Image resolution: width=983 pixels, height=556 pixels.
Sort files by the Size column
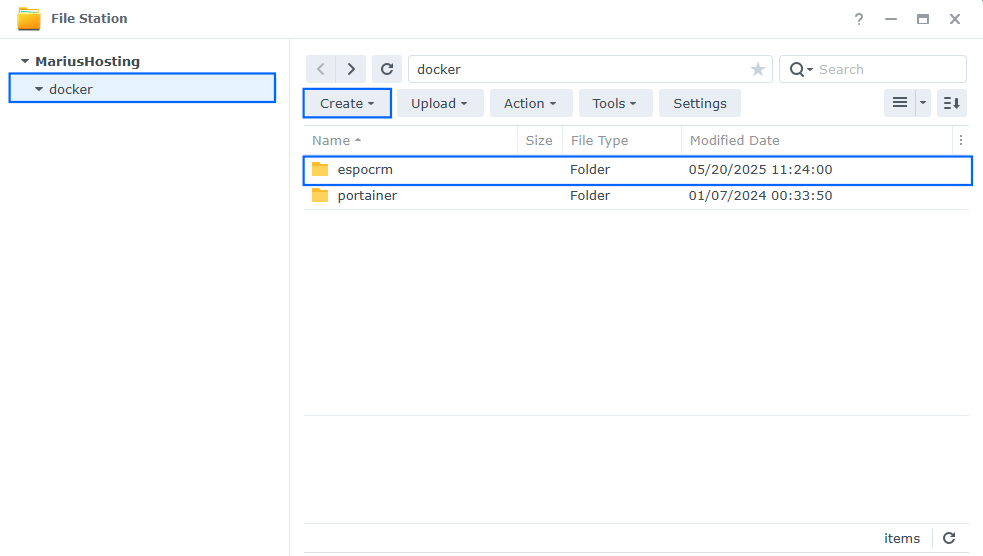coord(539,140)
